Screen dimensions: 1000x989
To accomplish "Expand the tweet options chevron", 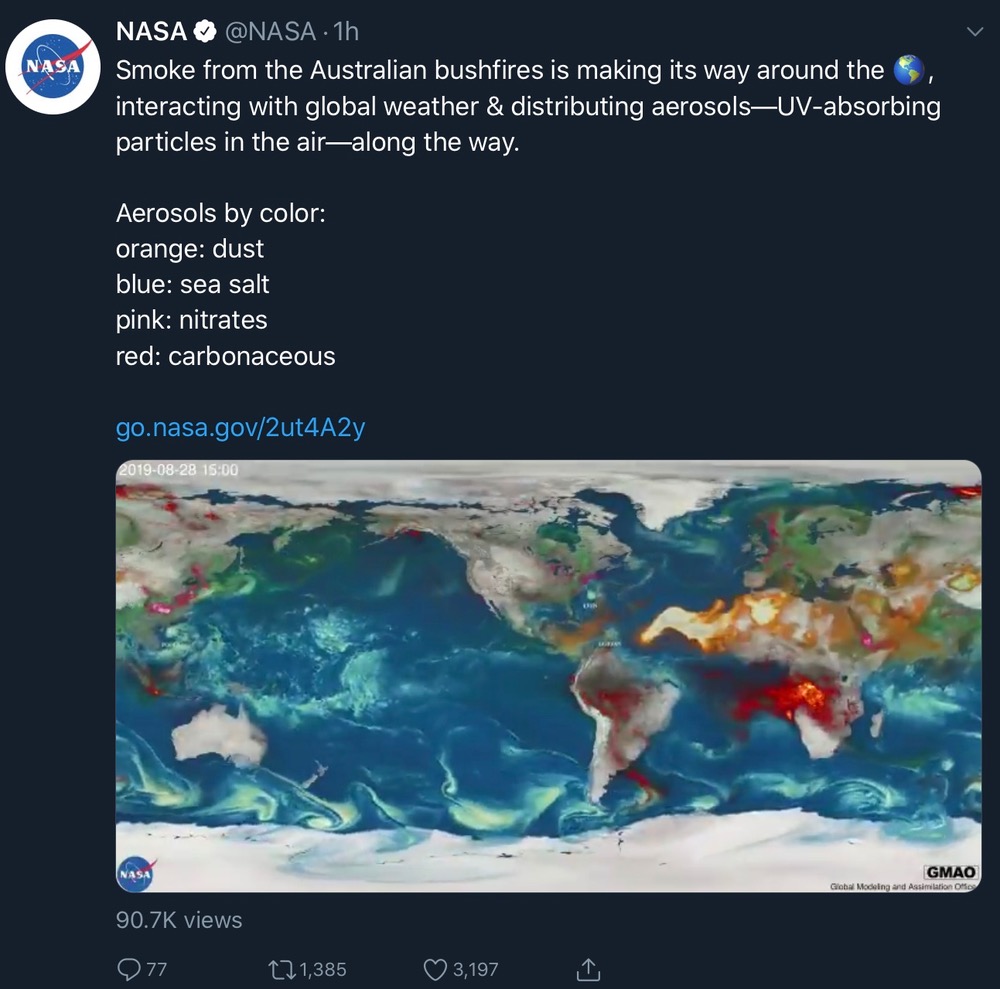I will pos(976,33).
